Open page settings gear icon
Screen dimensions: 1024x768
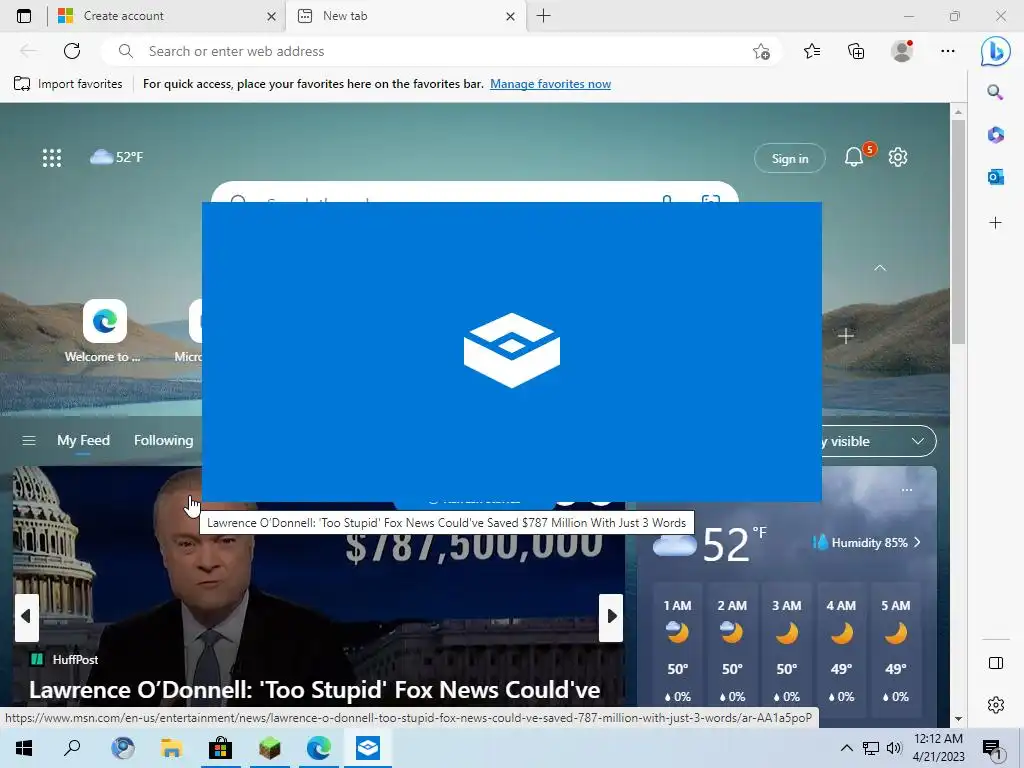tap(898, 157)
